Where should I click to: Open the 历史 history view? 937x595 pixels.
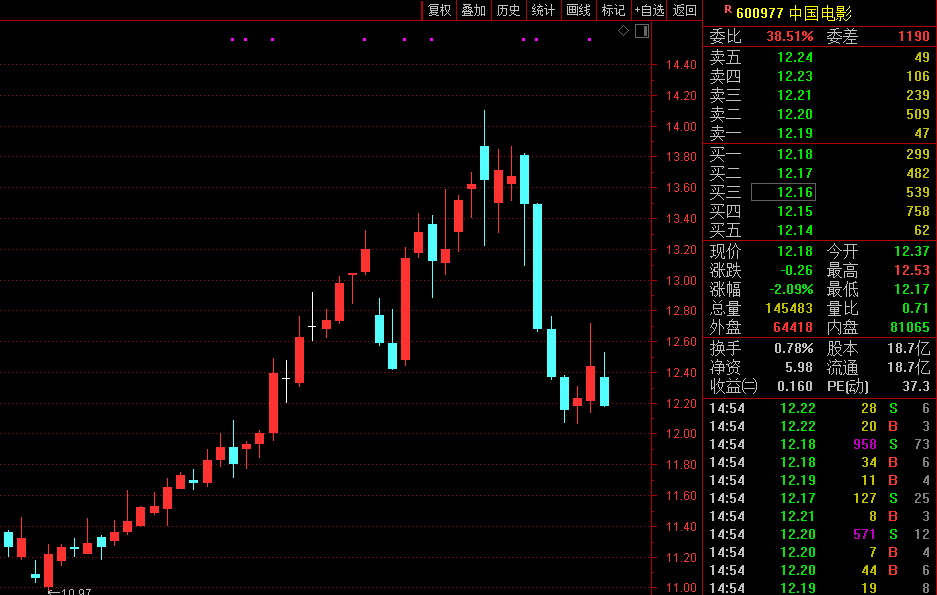(x=508, y=11)
